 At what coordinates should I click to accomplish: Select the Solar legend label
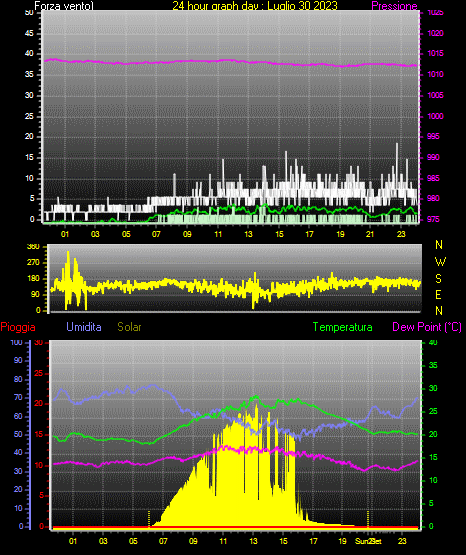click(x=130, y=327)
